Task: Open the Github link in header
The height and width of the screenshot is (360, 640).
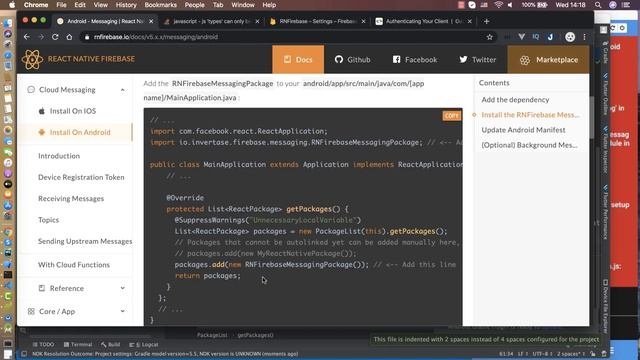Action: pyautogui.click(x=353, y=60)
